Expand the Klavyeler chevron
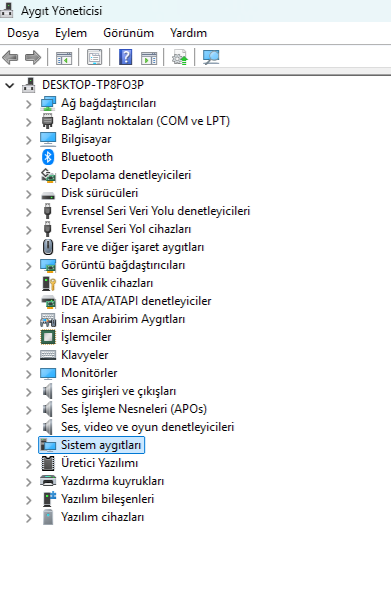391x594 pixels. point(29,356)
